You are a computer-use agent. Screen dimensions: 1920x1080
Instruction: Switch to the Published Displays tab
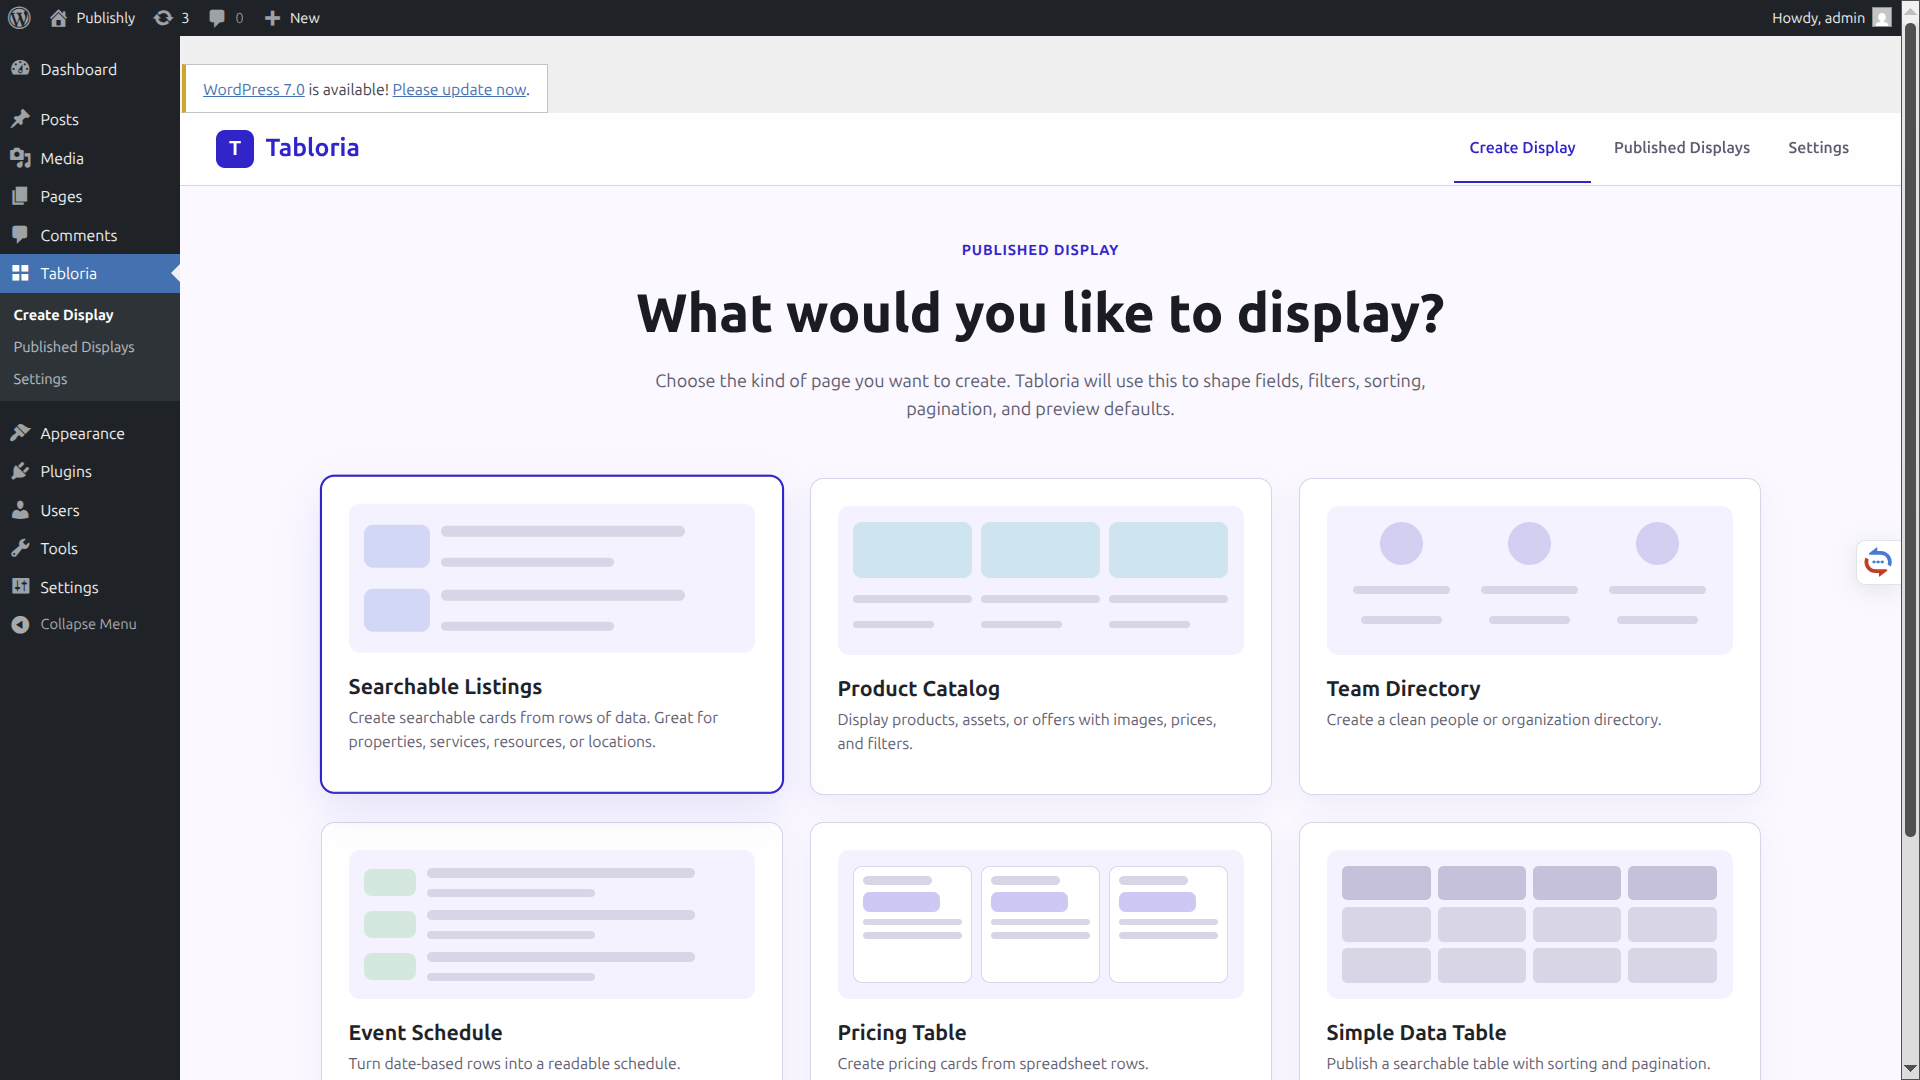[1682, 148]
